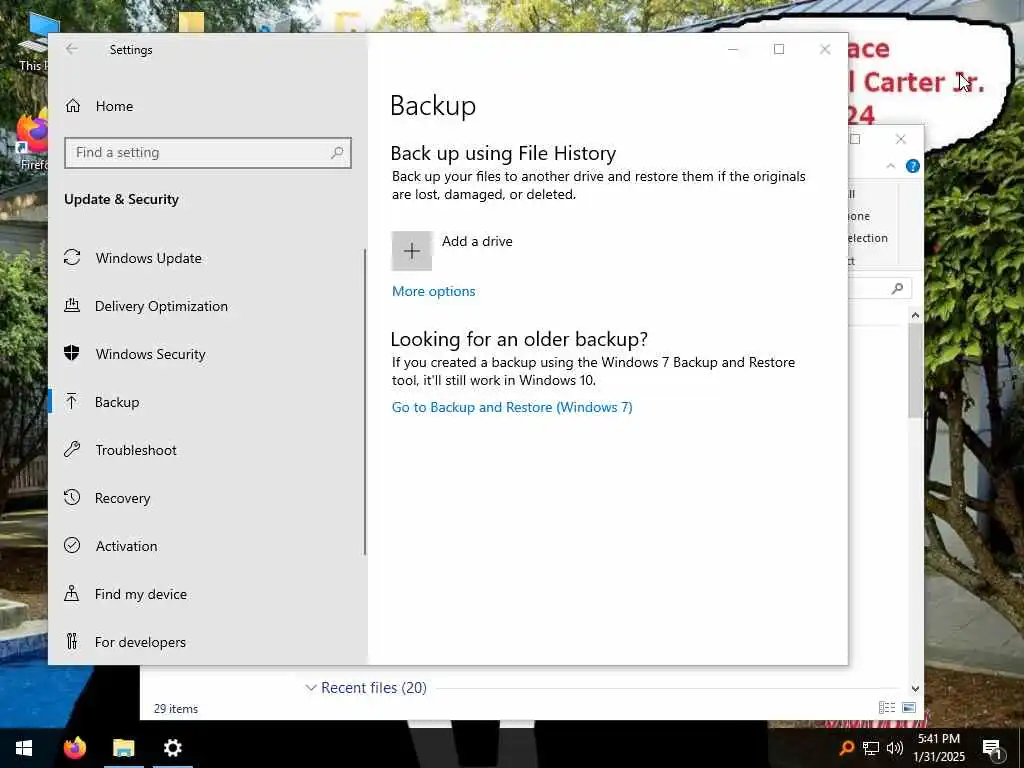Select the This PC desktop icon
1024x768 pixels.
coord(33,44)
